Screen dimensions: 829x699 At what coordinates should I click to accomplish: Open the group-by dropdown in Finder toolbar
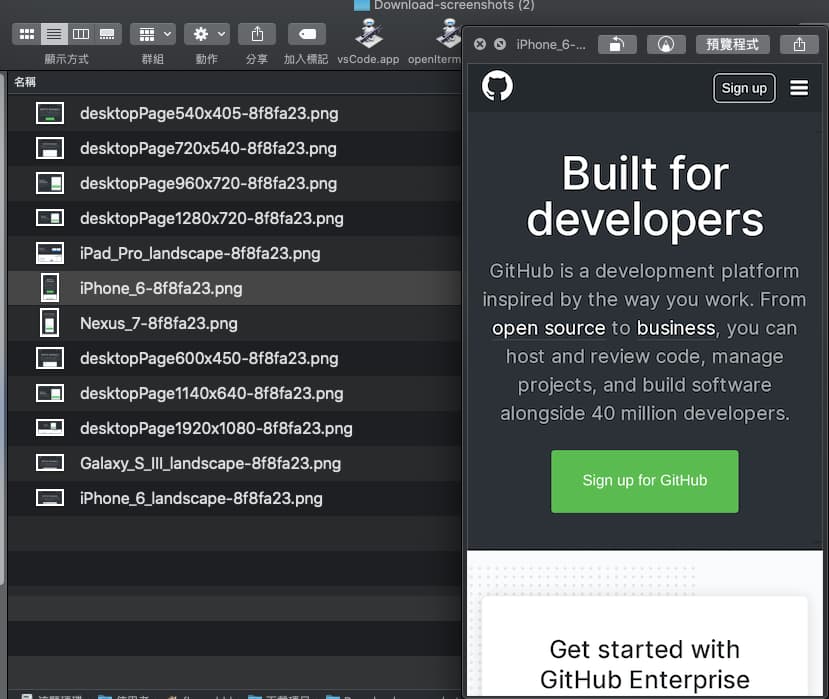pos(153,34)
